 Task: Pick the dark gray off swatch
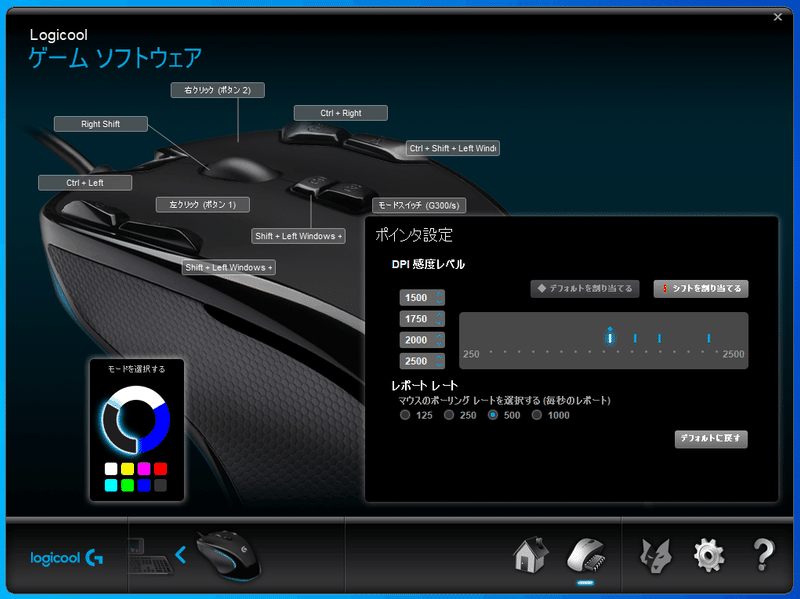click(160, 485)
